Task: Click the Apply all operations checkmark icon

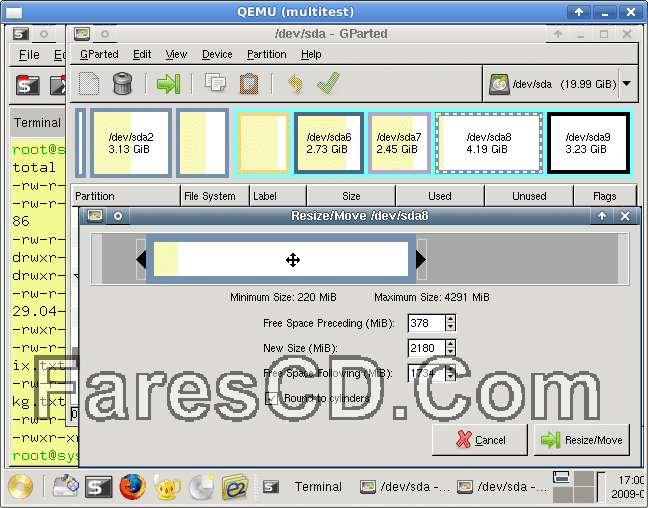Action: pos(329,83)
